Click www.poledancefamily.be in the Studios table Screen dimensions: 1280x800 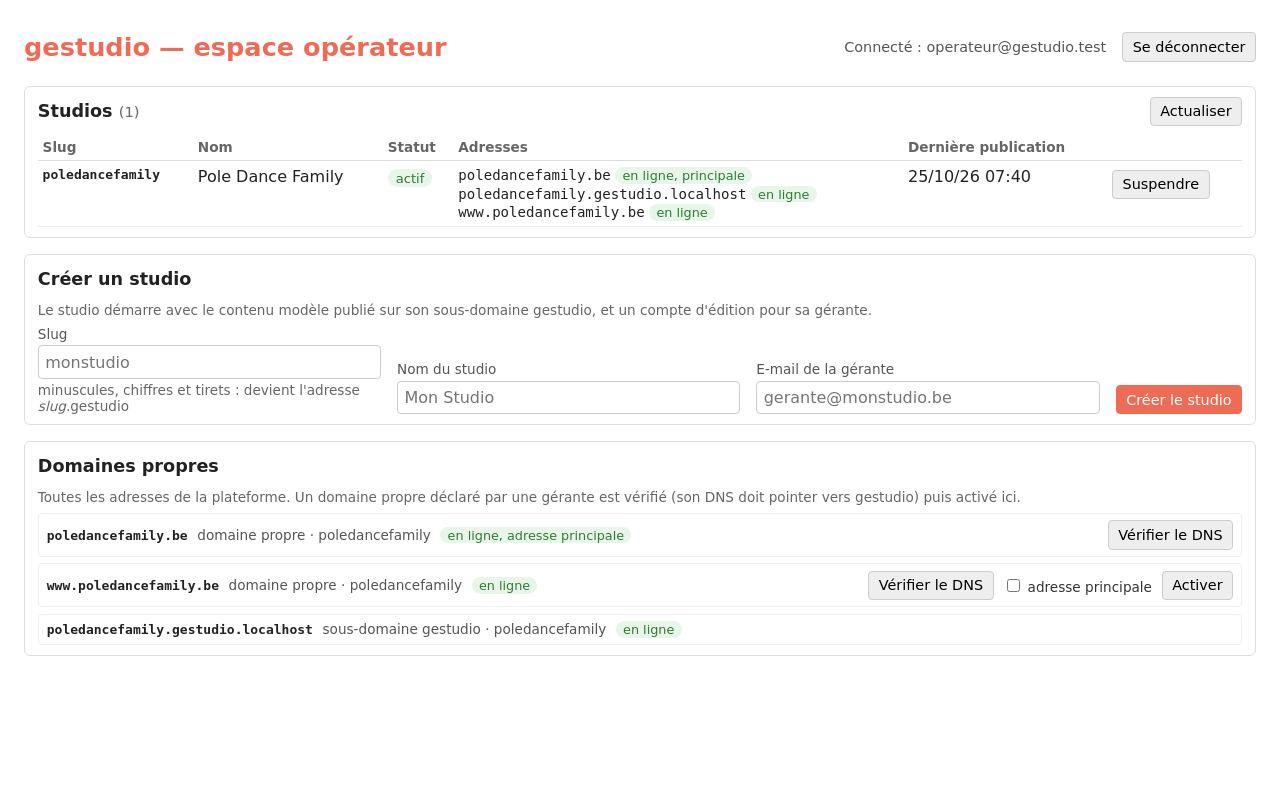[551, 212]
